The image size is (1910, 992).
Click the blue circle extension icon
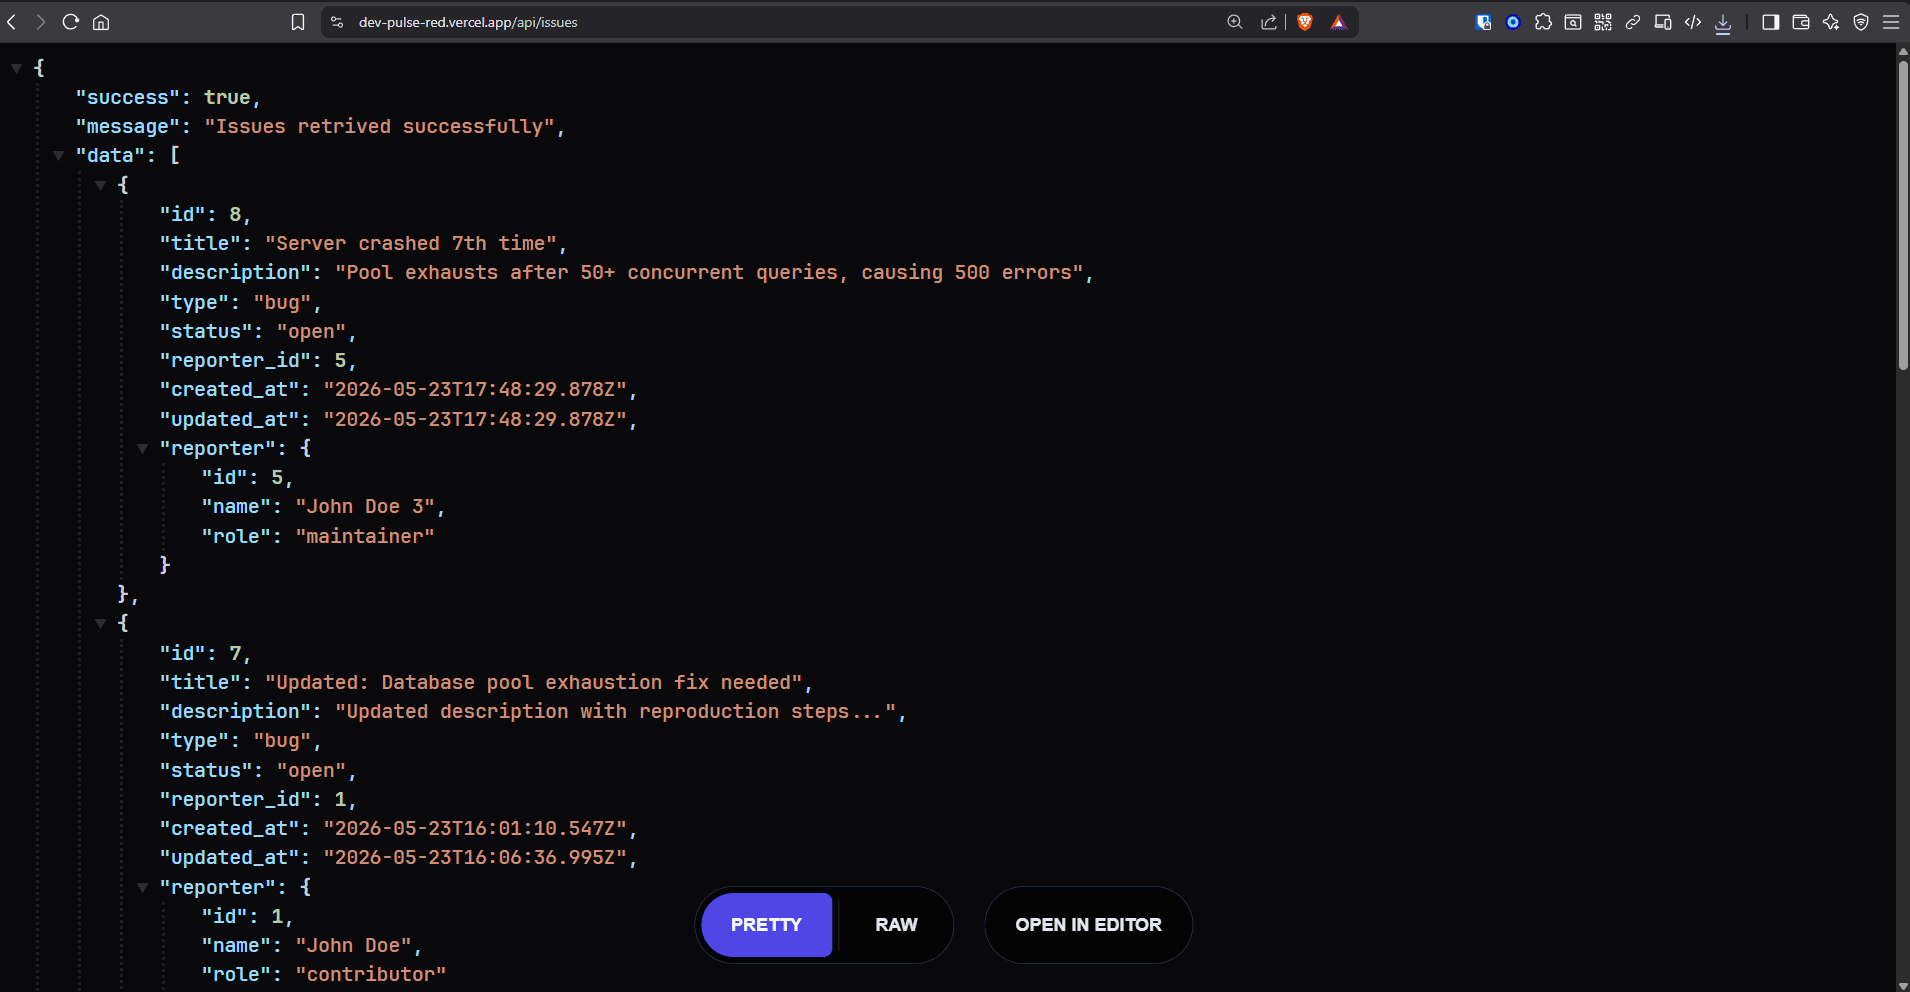pyautogui.click(x=1513, y=22)
